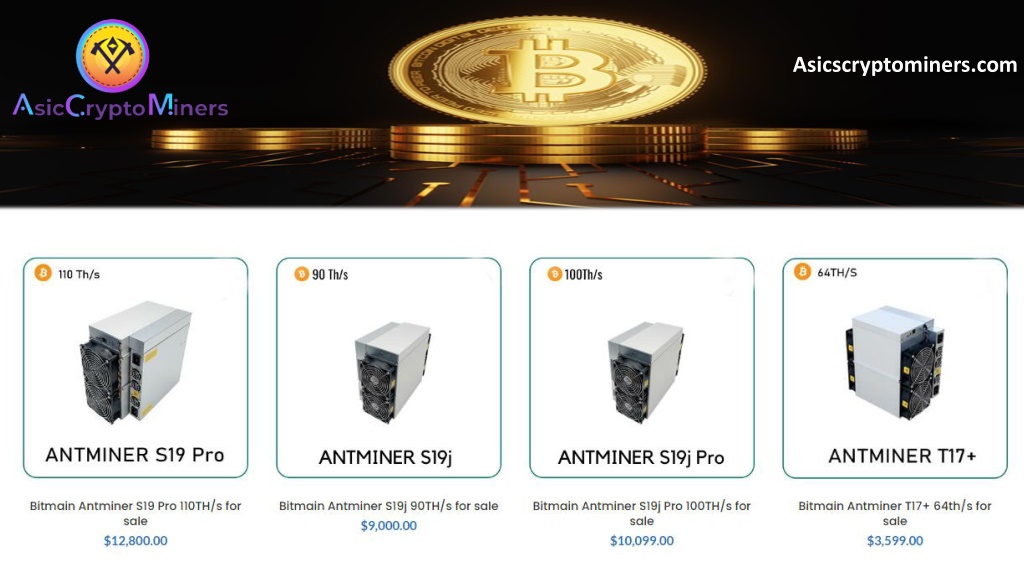This screenshot has width=1024, height=576.
Task: Click the AsicCryptoMiners pickaxe logo icon
Action: point(112,56)
